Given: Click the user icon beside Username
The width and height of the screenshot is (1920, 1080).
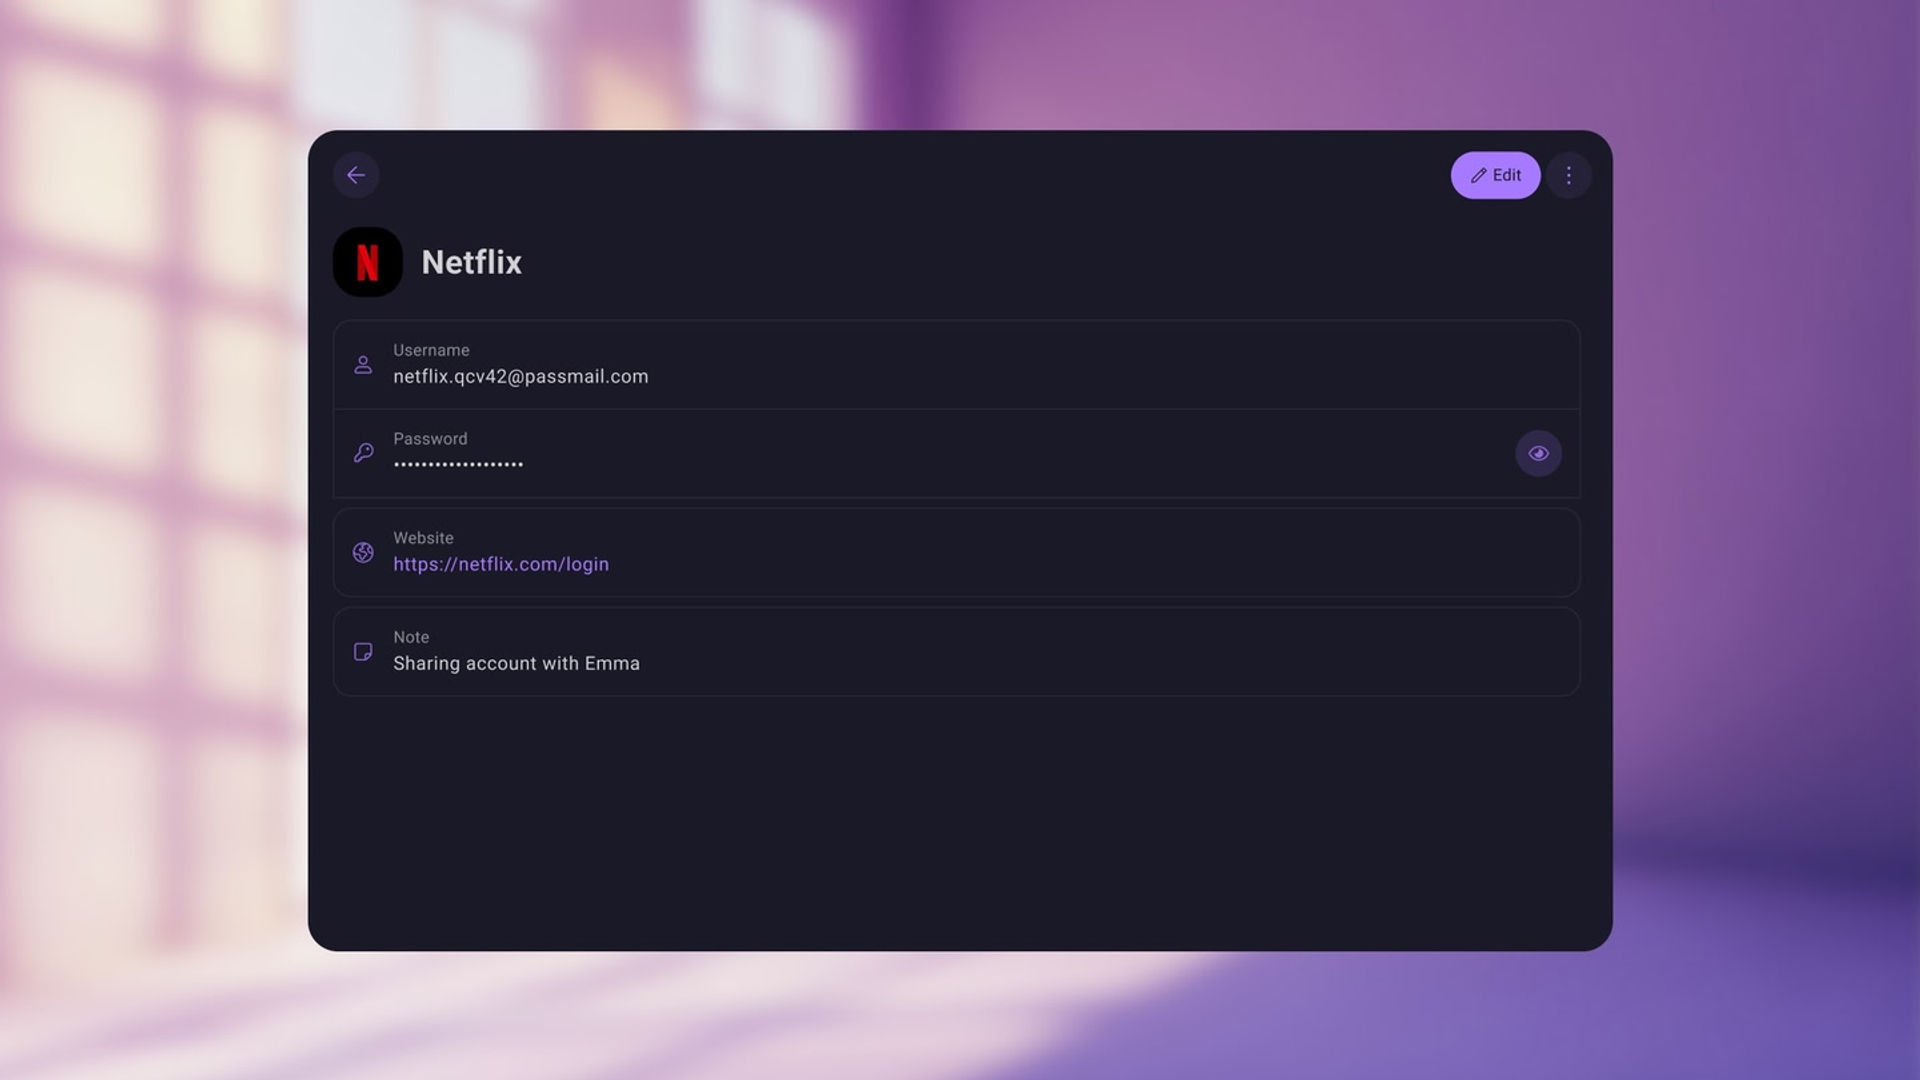Looking at the screenshot, I should (363, 365).
